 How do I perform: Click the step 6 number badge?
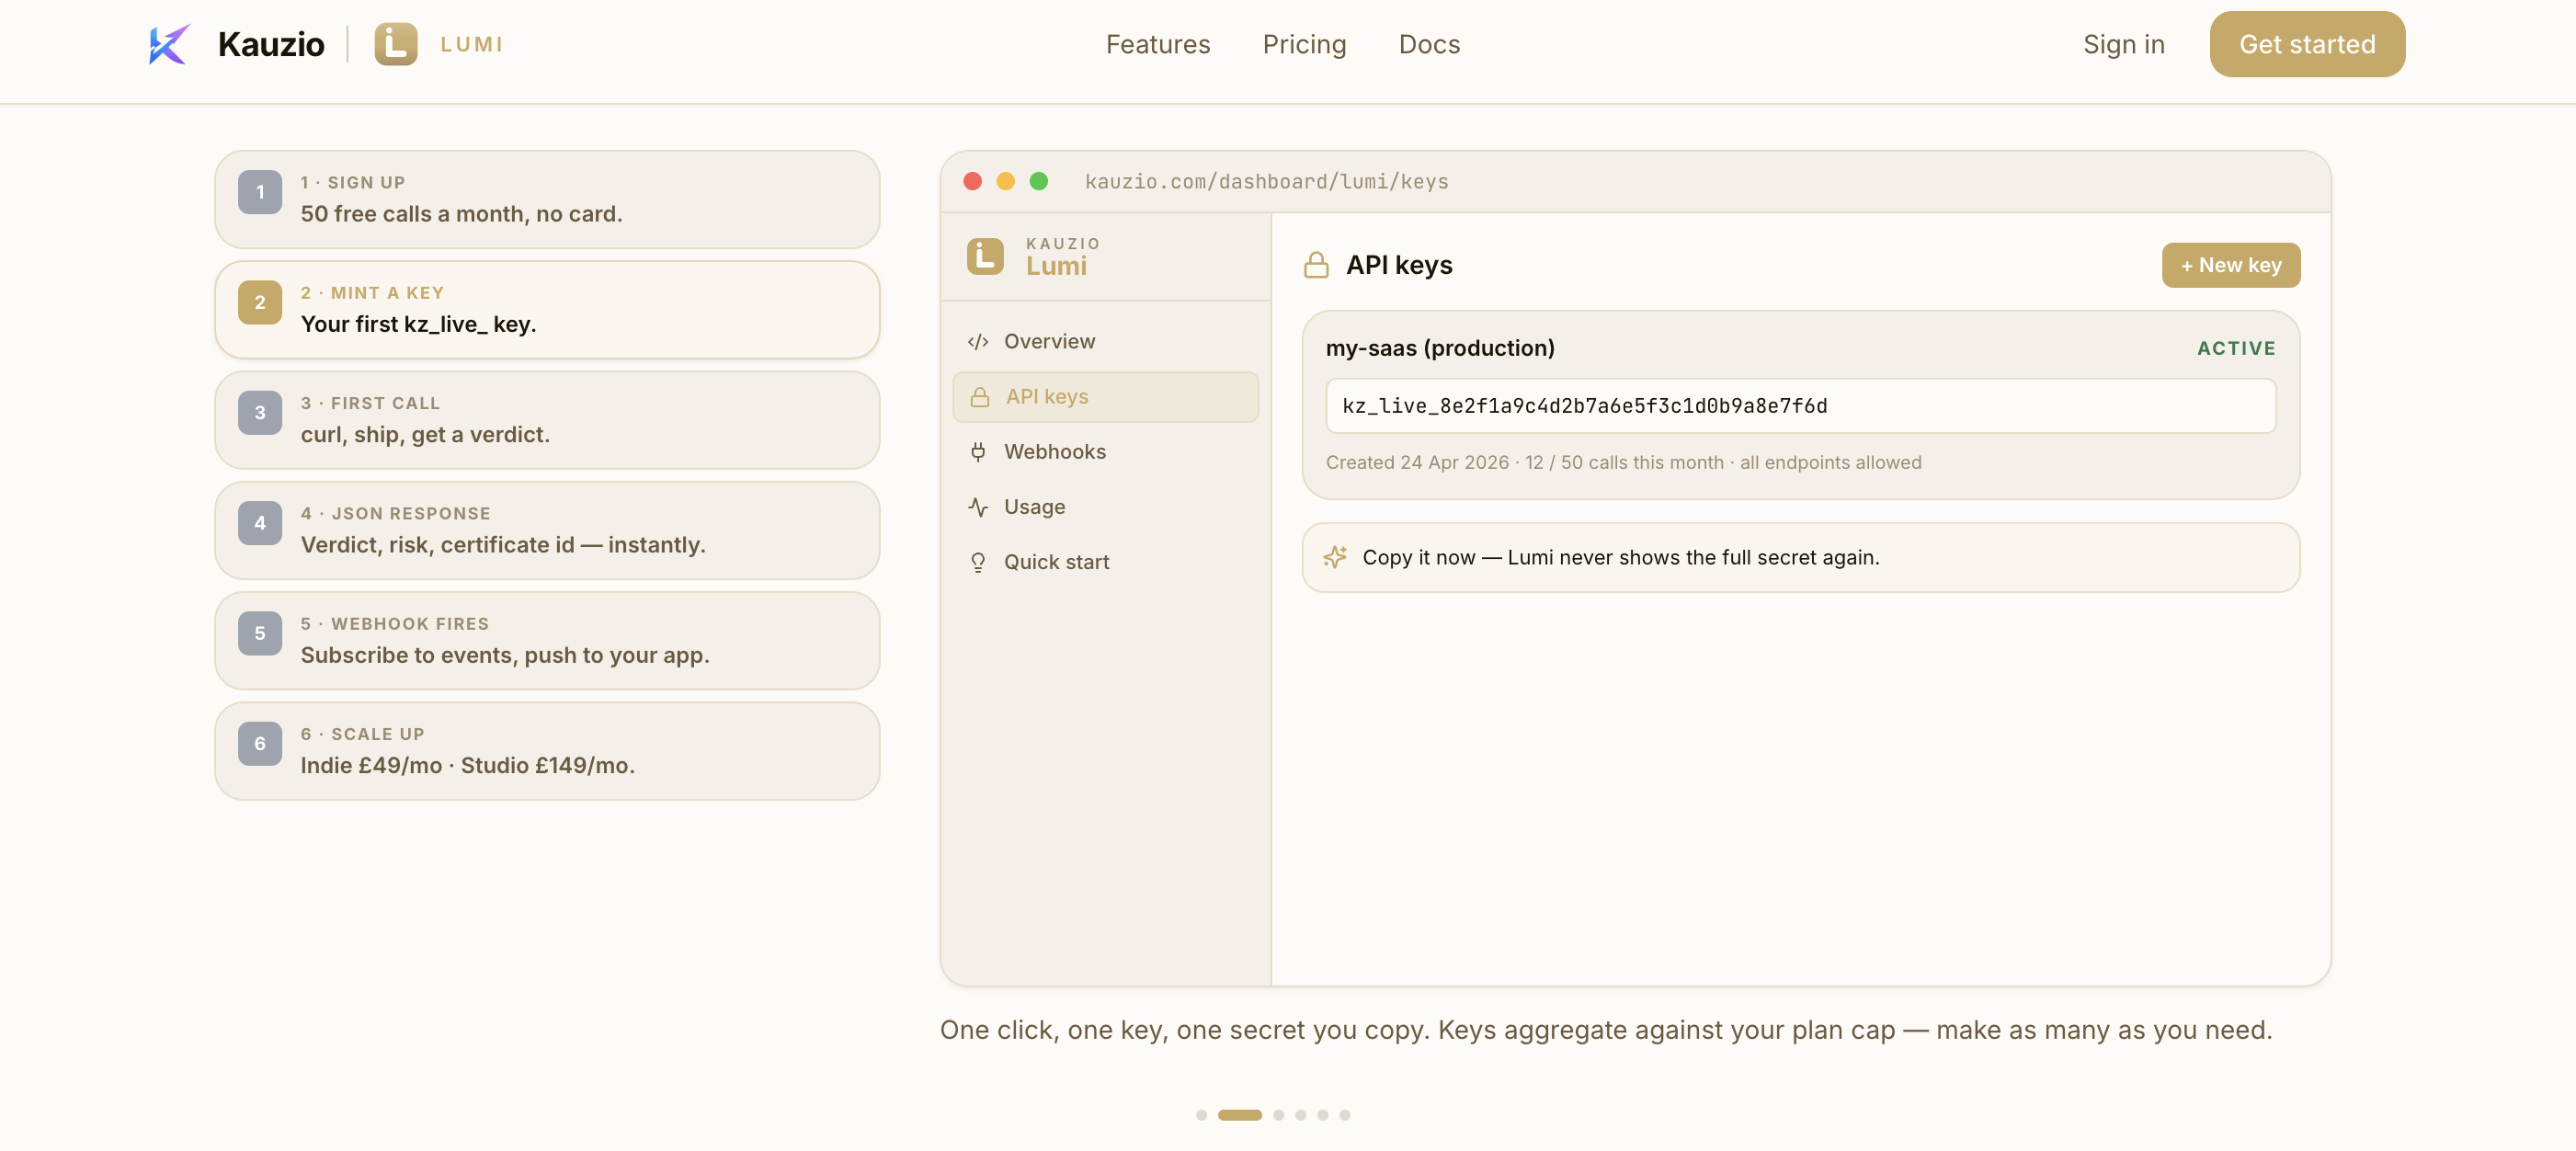click(x=260, y=743)
